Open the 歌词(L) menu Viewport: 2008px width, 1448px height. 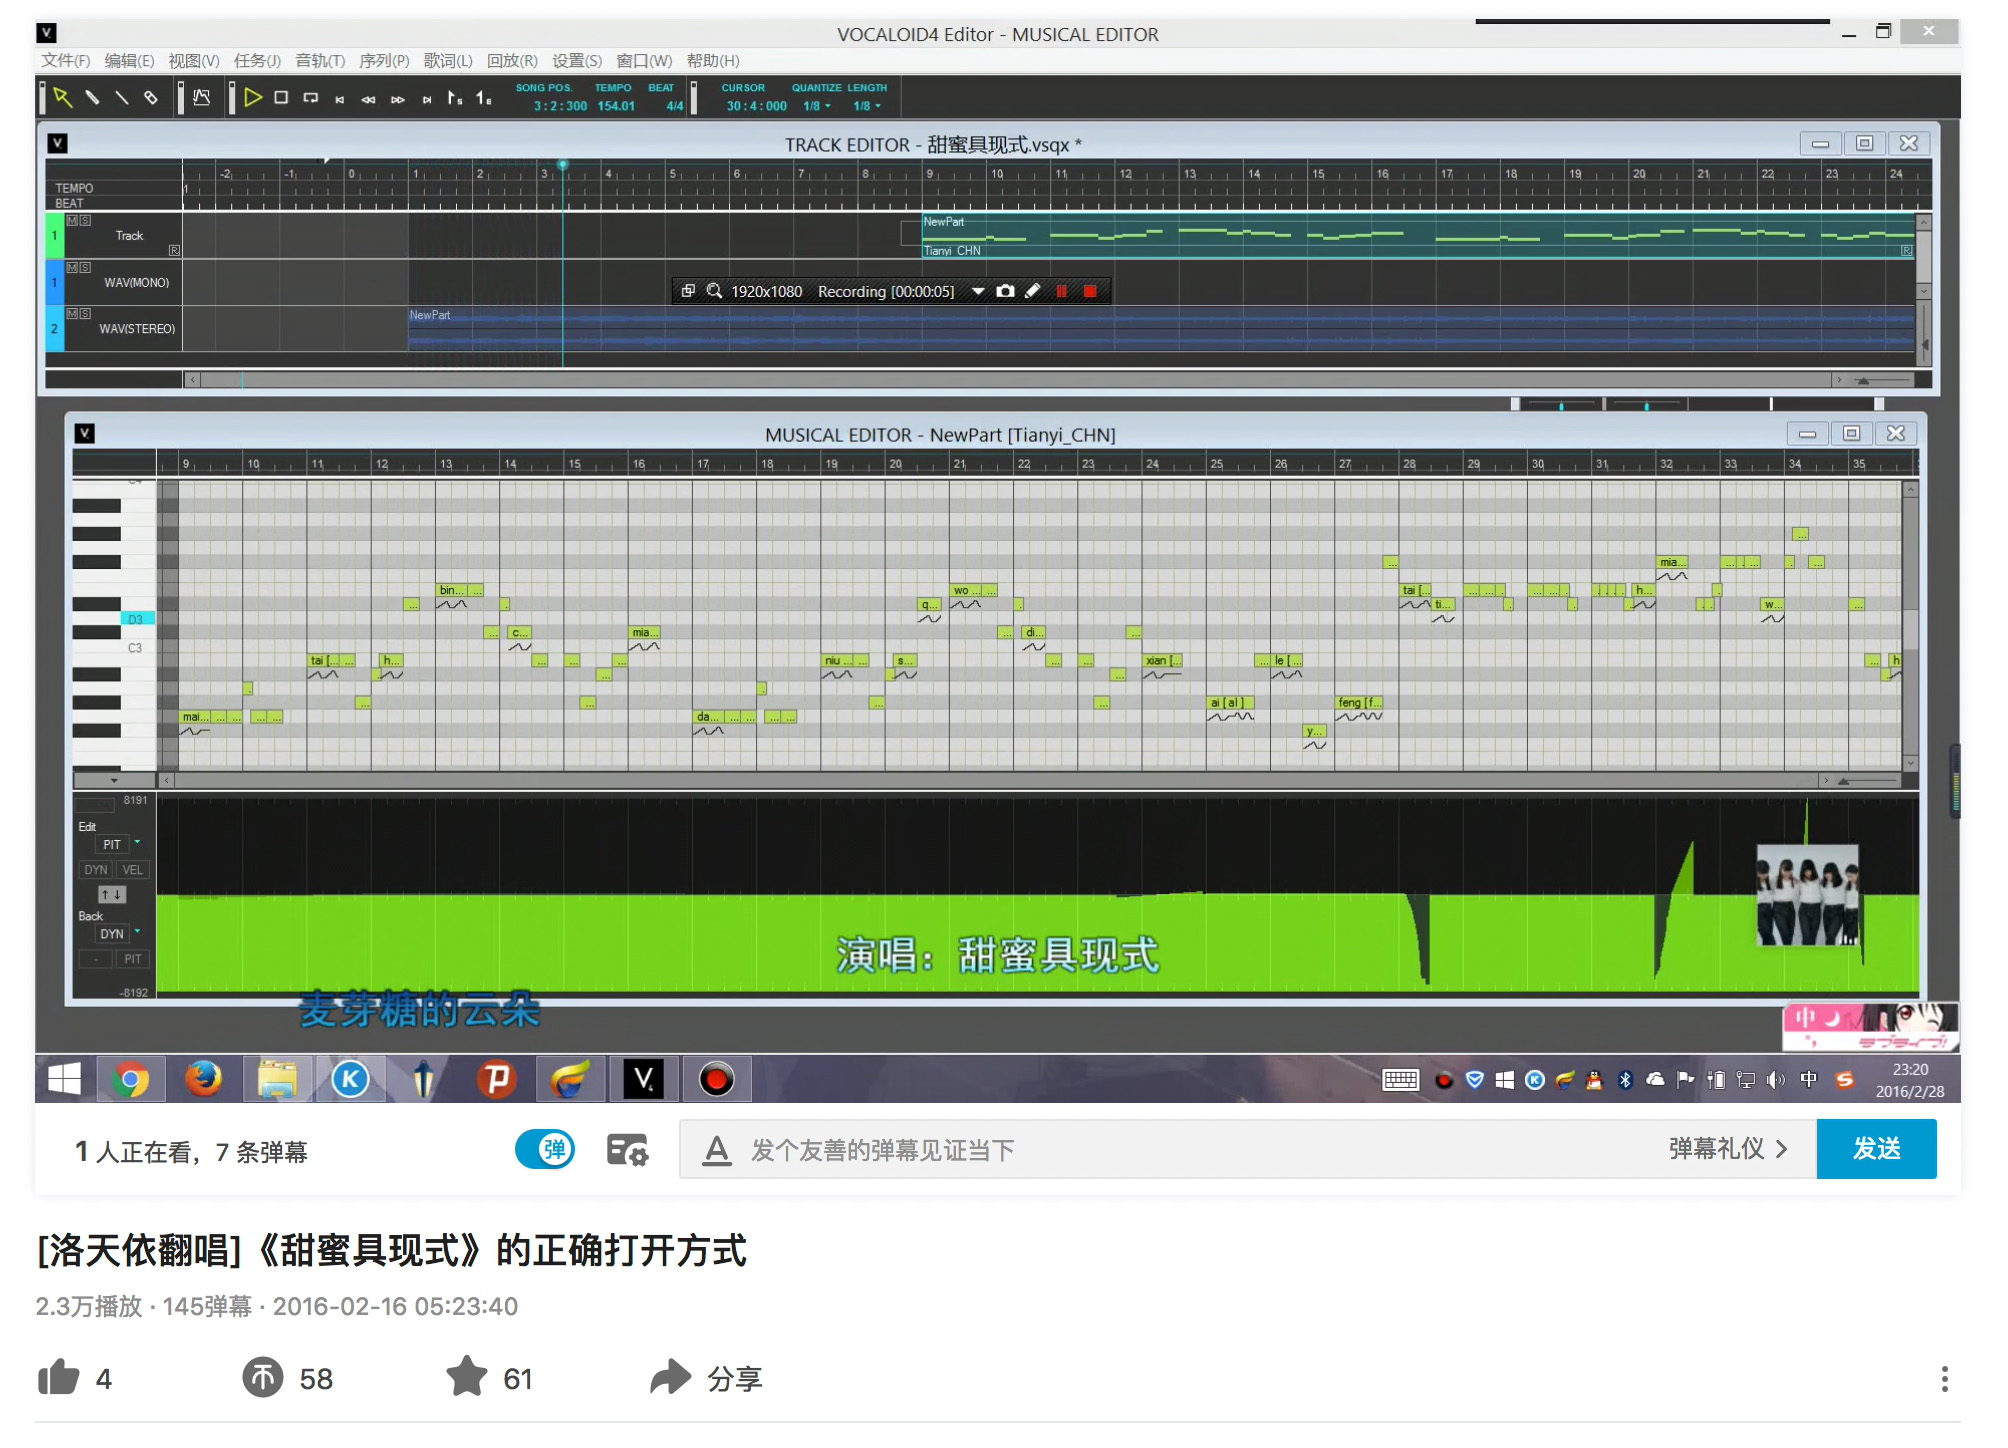(447, 61)
